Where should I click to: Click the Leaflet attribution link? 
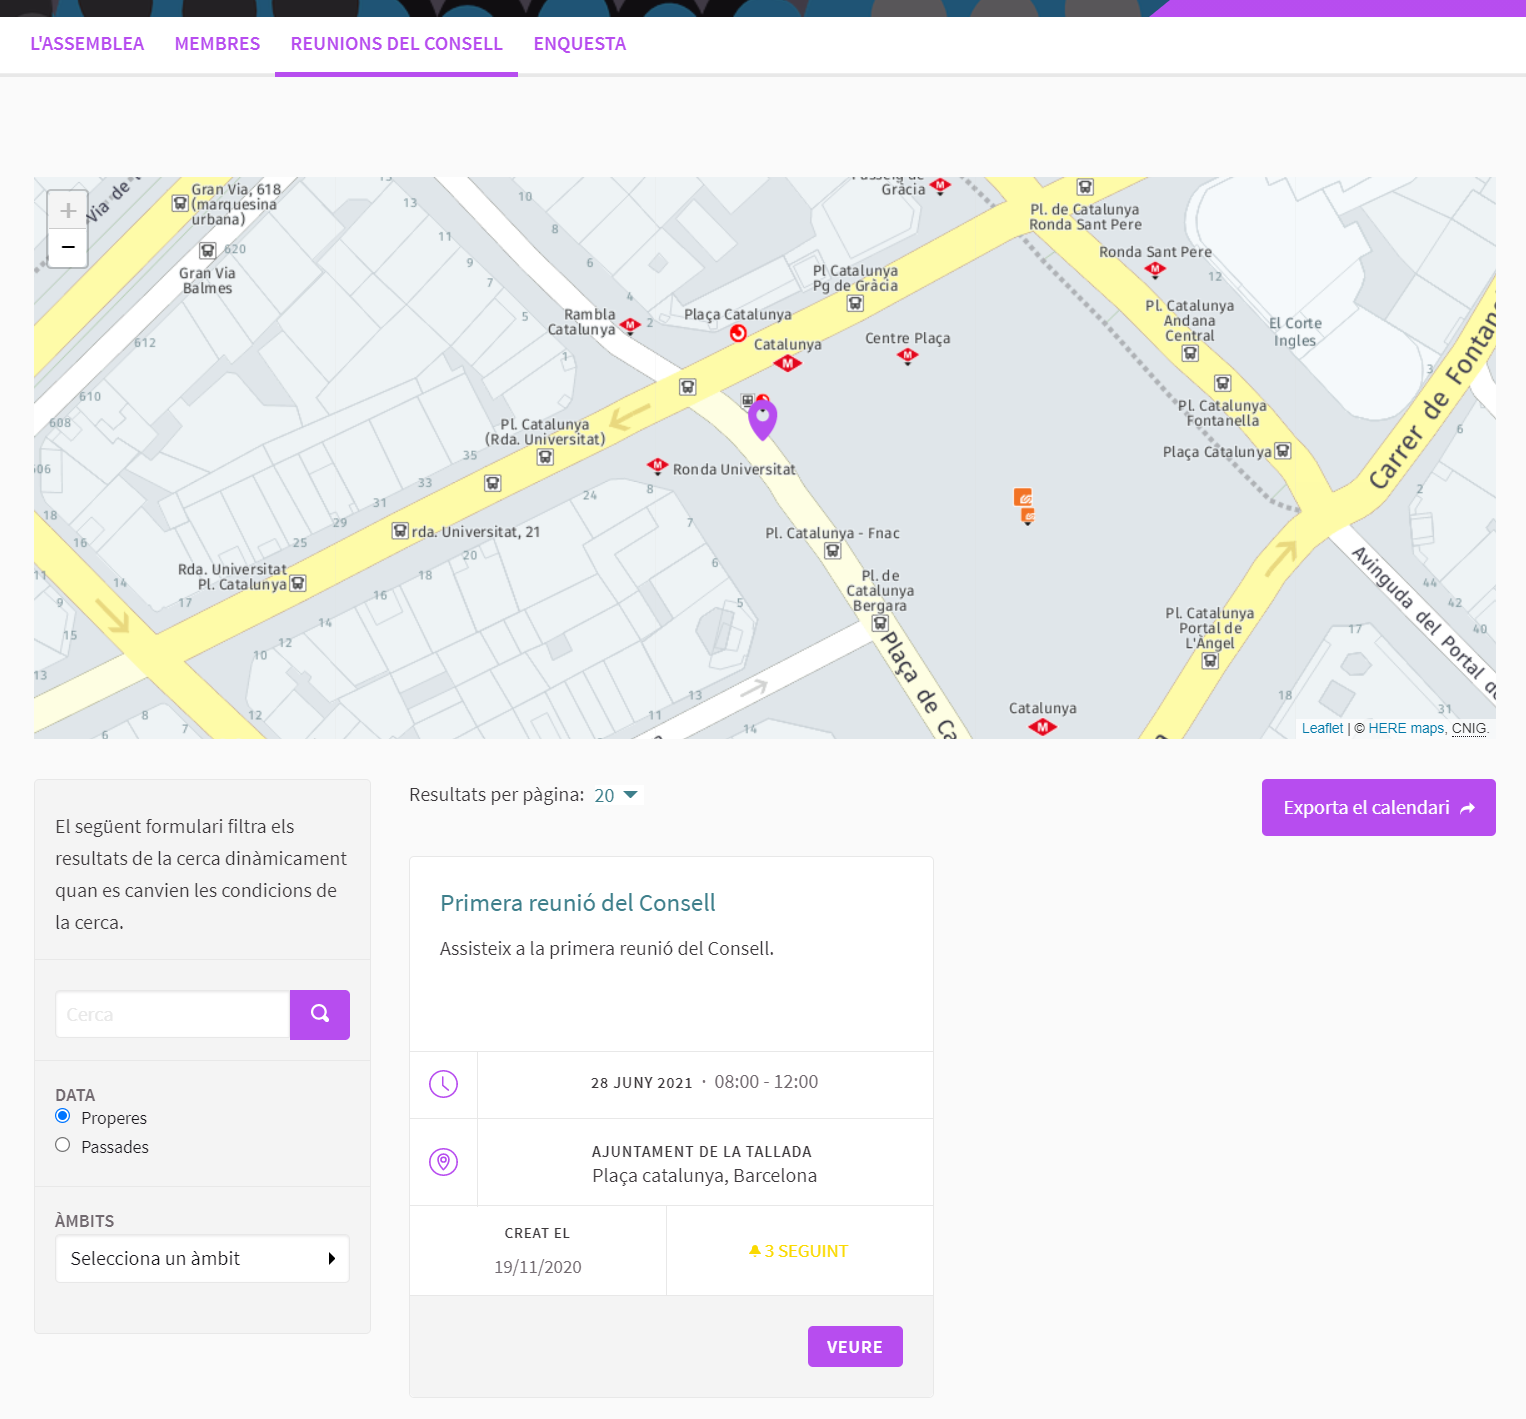tap(1322, 728)
